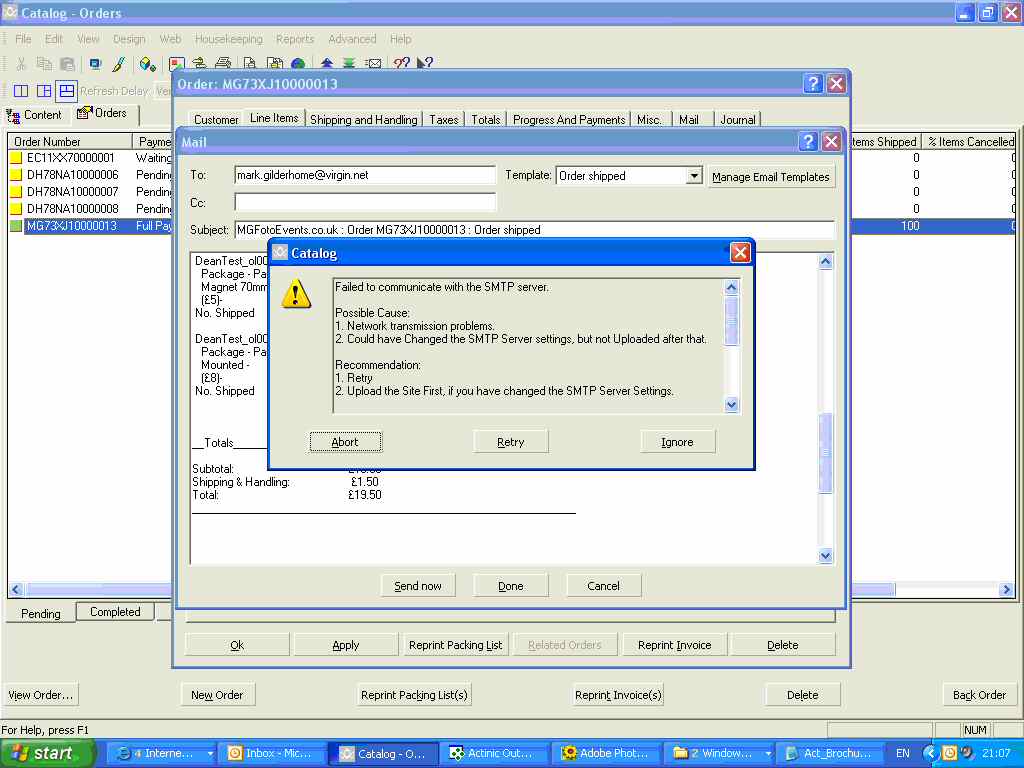Viewport: 1024px width, 768px height.
Task: Click the help question mark on Mail window
Action: (808, 142)
